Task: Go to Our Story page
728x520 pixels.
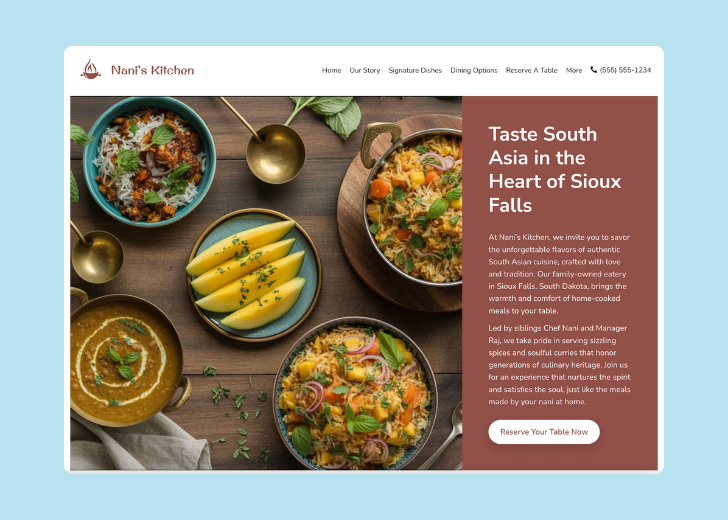Action: (x=364, y=70)
